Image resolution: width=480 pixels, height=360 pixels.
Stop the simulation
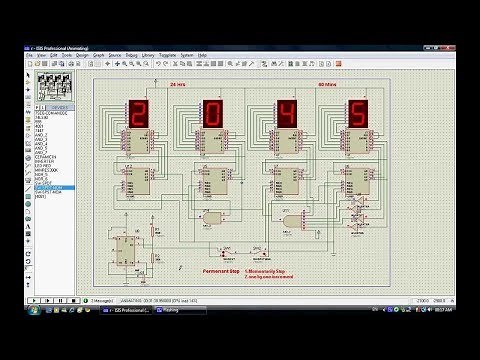pos(74,300)
